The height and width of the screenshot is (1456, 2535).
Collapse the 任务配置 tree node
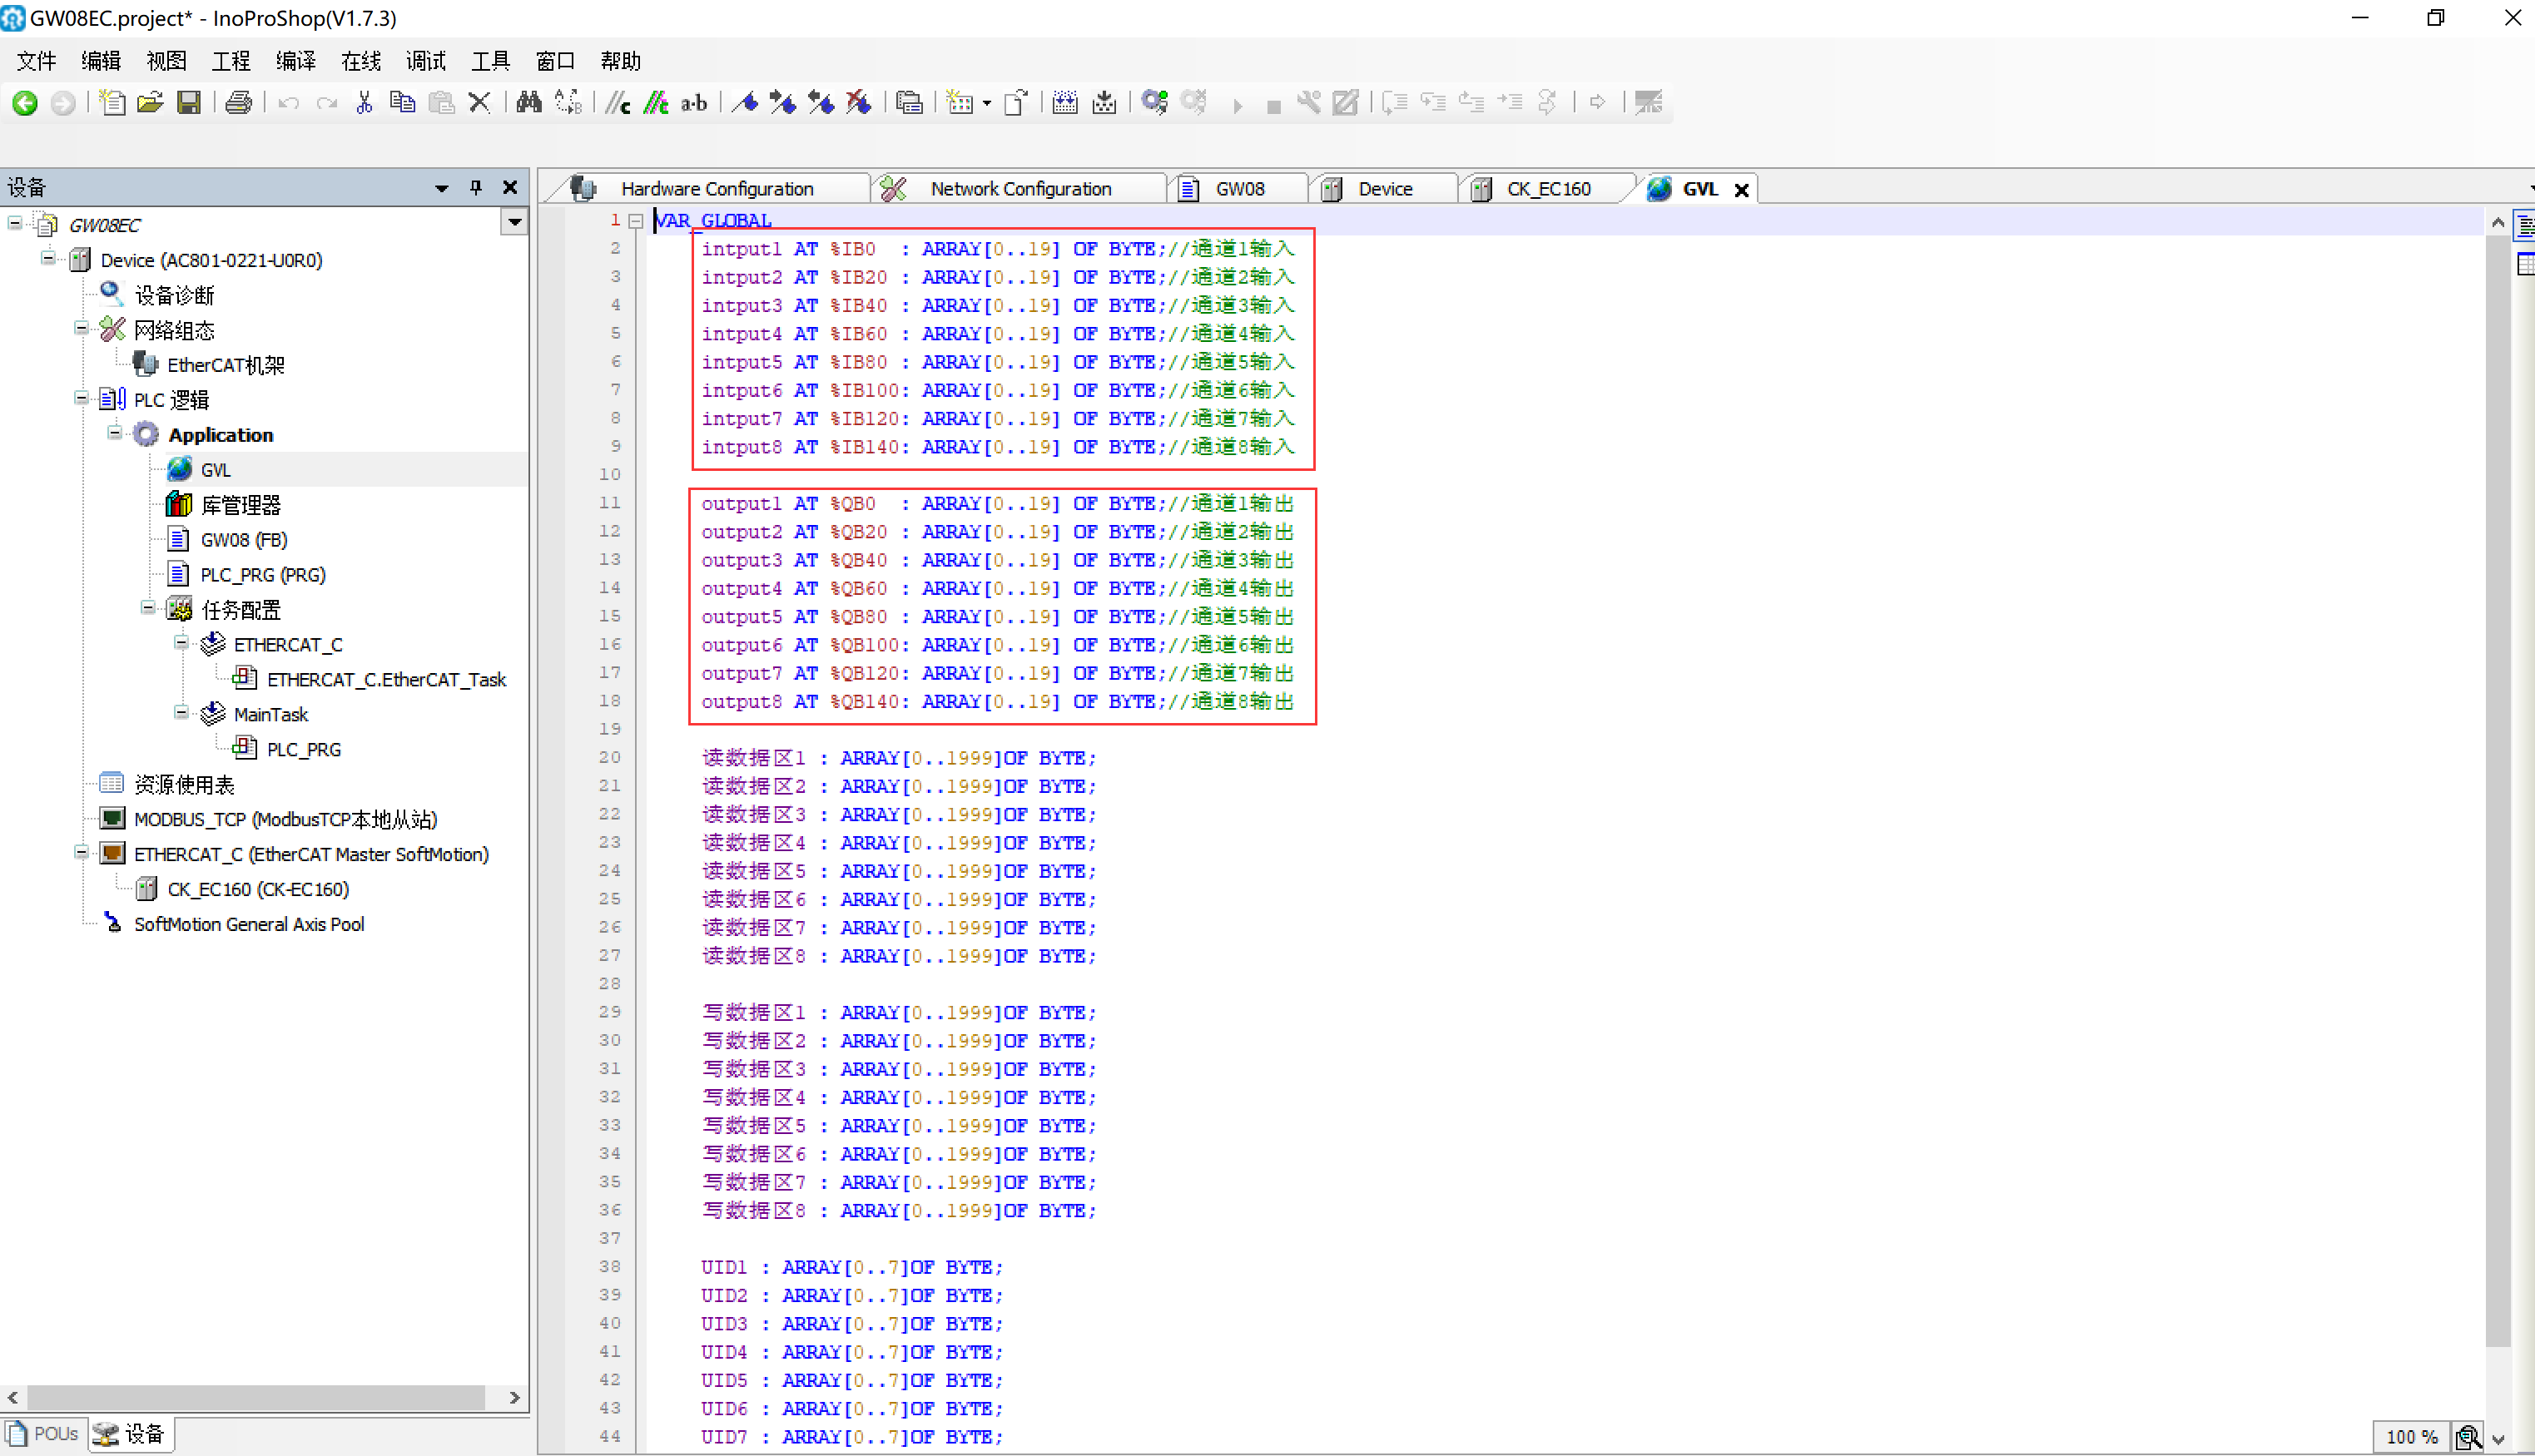(148, 608)
